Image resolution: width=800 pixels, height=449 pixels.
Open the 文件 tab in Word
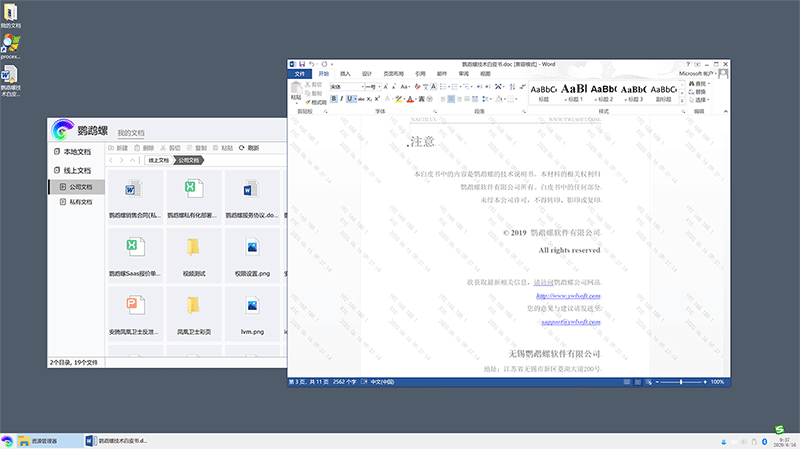click(299, 74)
